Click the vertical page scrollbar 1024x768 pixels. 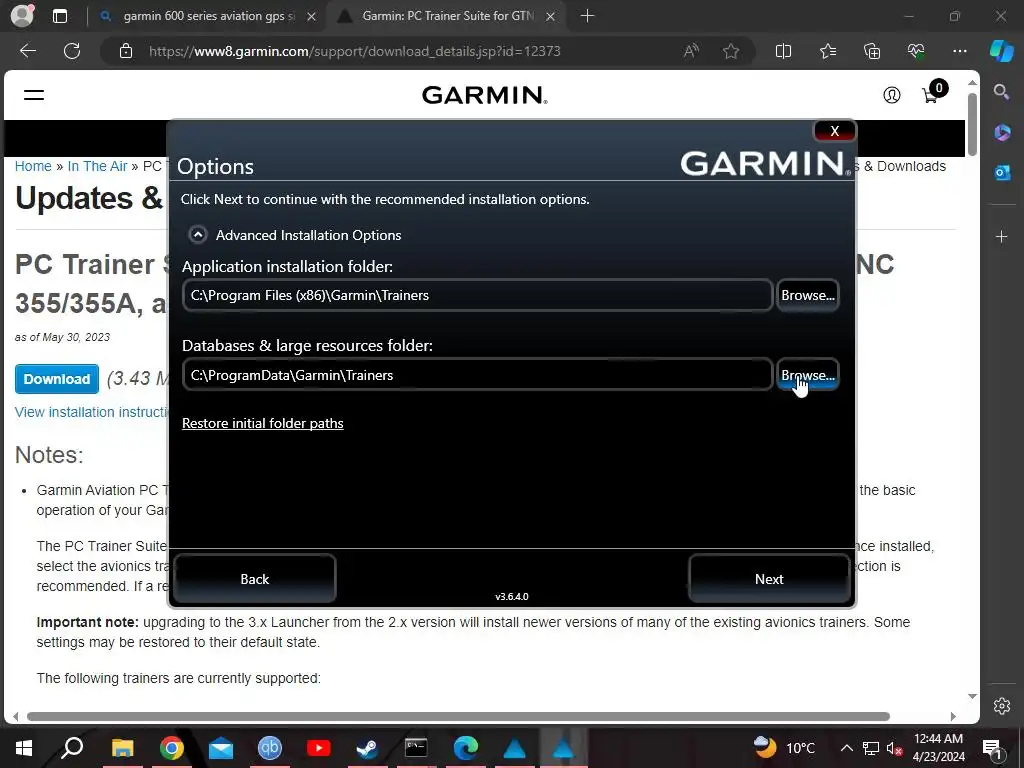pyautogui.click(x=972, y=124)
